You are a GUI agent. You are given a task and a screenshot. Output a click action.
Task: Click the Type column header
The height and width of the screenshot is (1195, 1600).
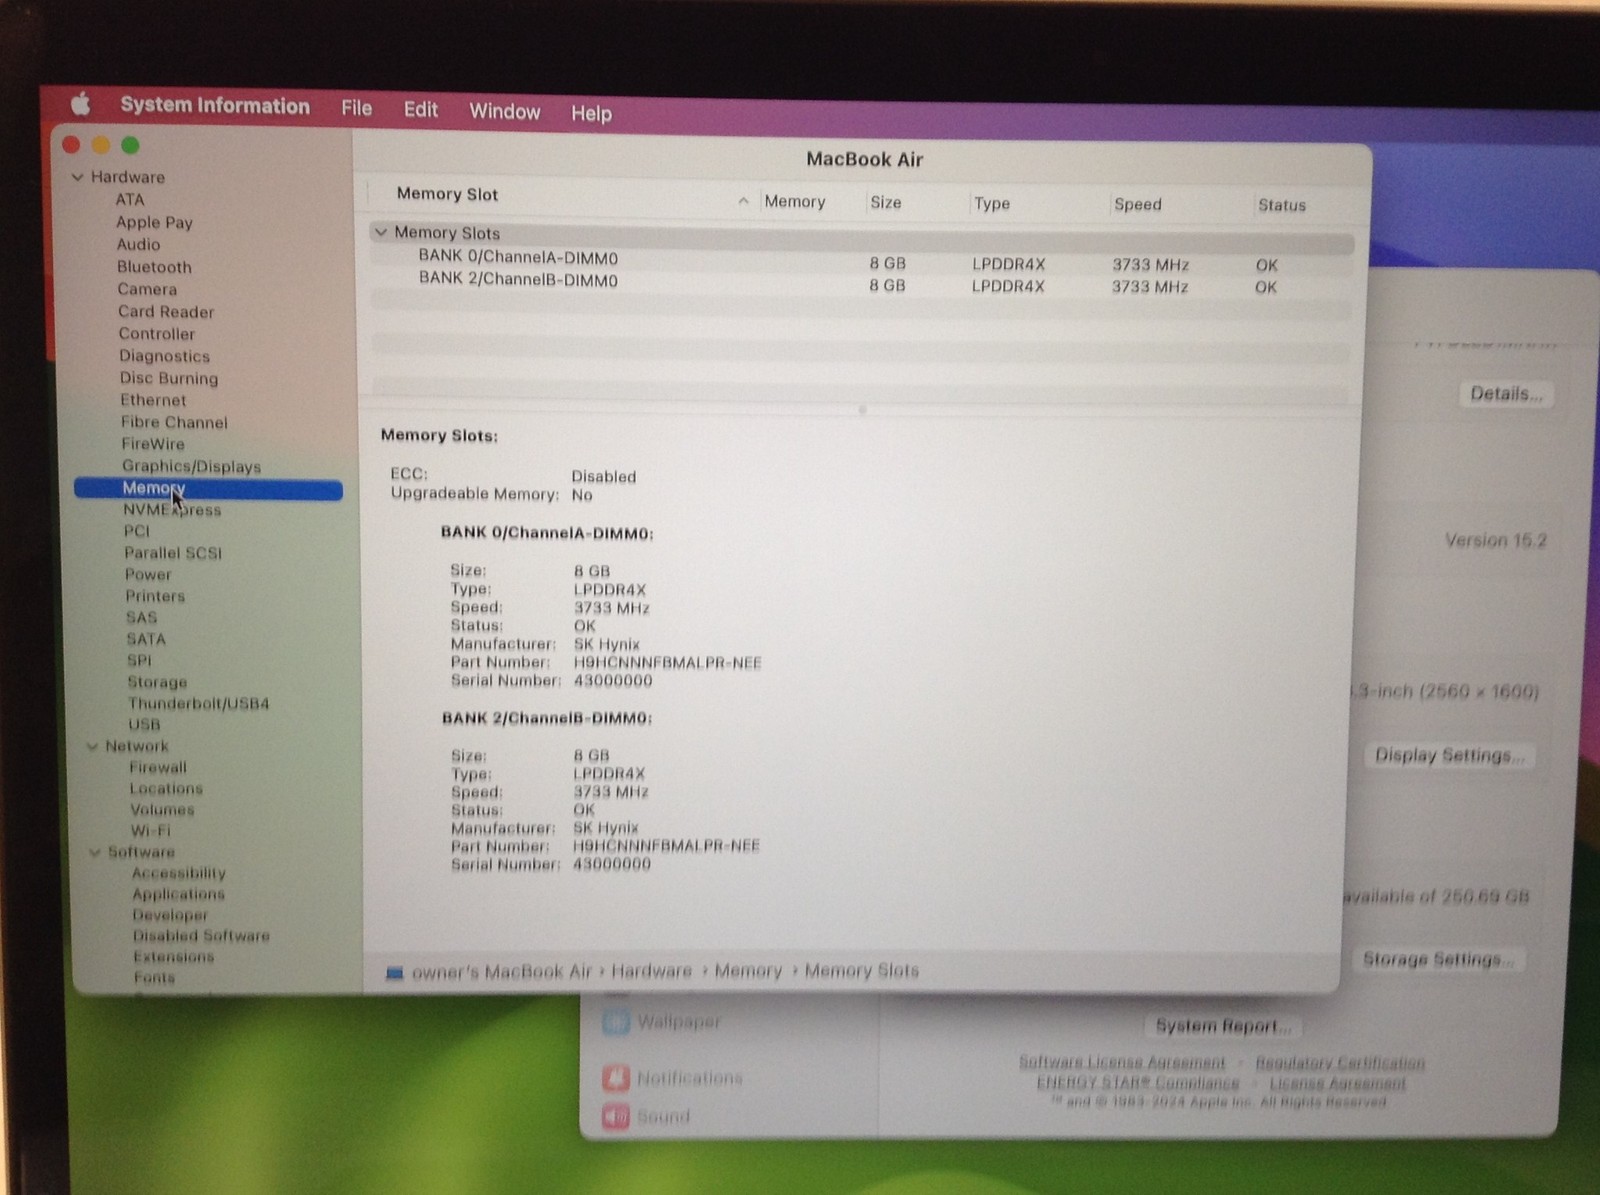pyautogui.click(x=992, y=203)
